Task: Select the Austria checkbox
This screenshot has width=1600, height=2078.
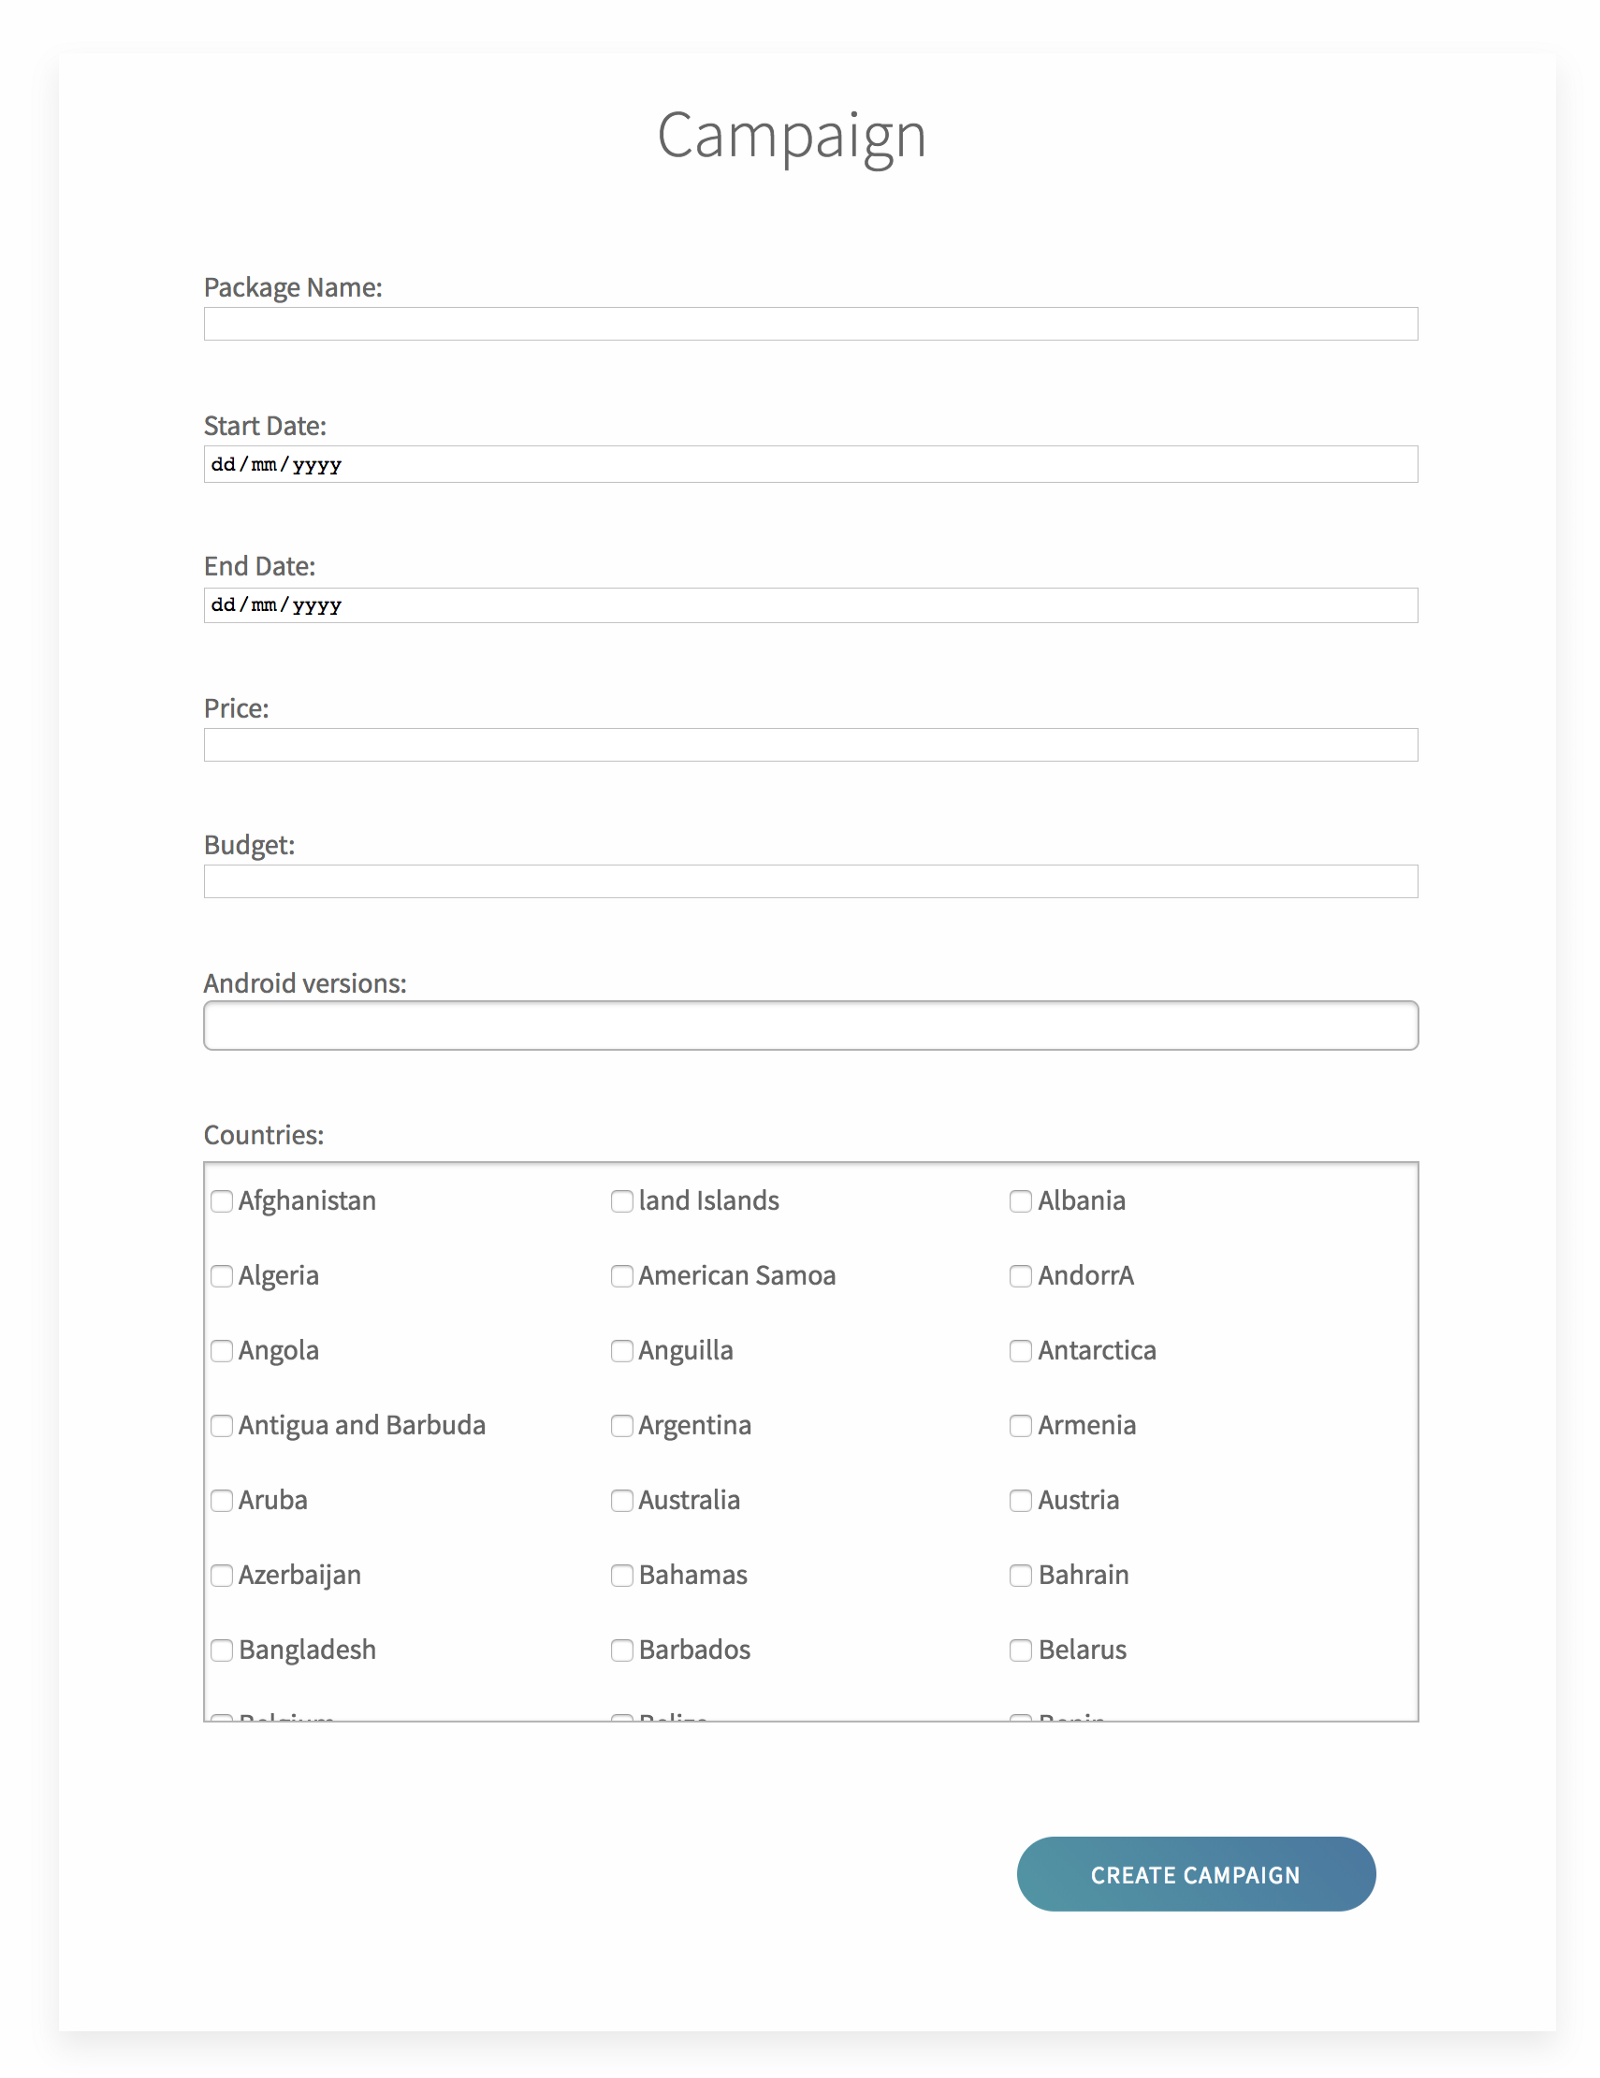Action: click(x=1020, y=1501)
